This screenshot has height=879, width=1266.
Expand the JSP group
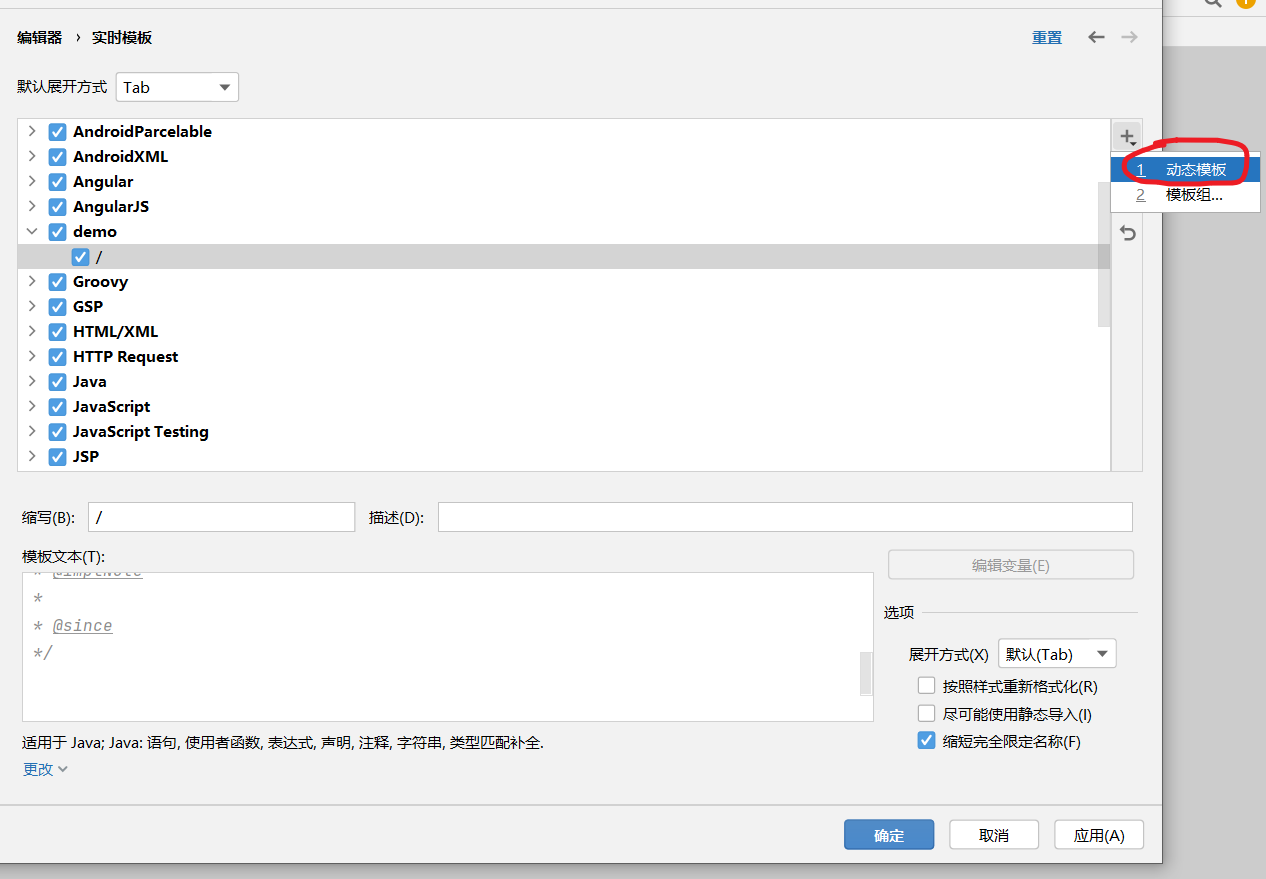click(x=32, y=456)
